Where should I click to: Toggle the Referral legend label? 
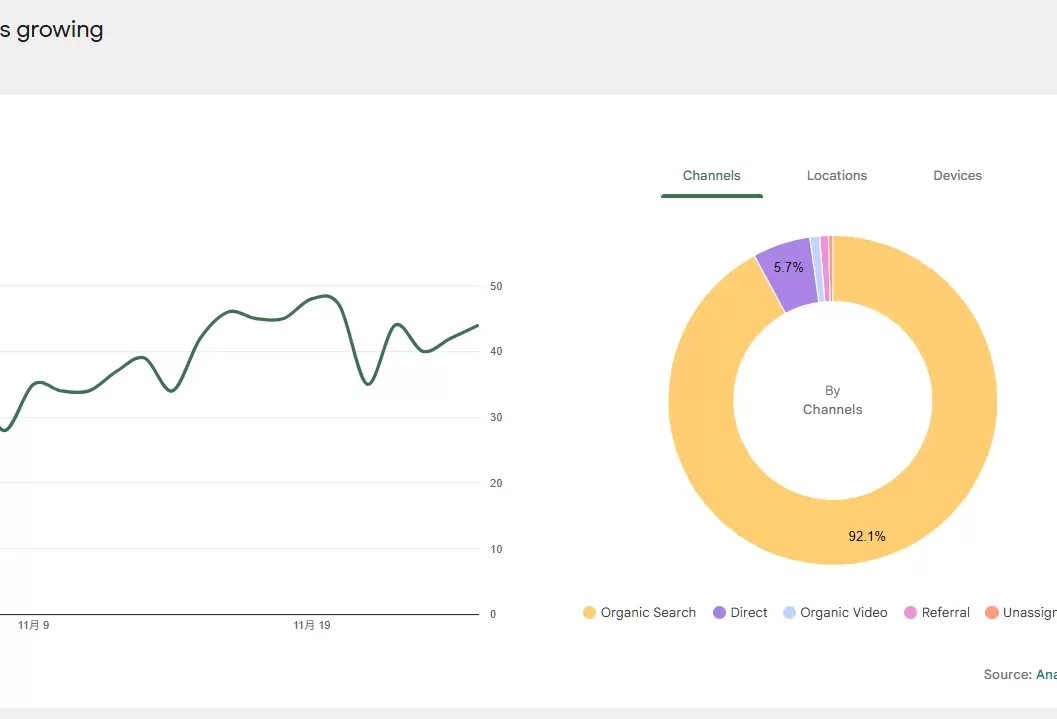click(x=945, y=613)
